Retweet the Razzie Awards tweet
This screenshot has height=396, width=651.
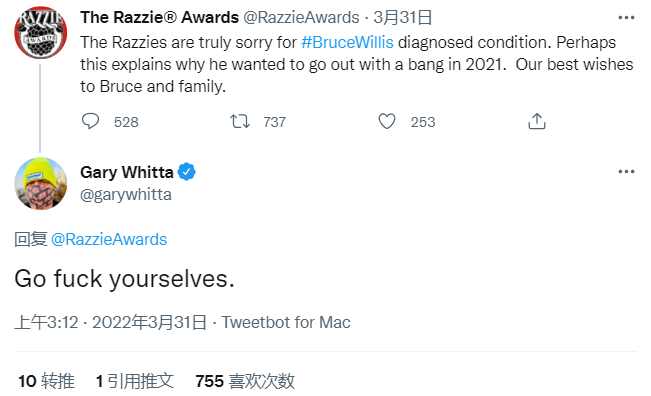240,121
